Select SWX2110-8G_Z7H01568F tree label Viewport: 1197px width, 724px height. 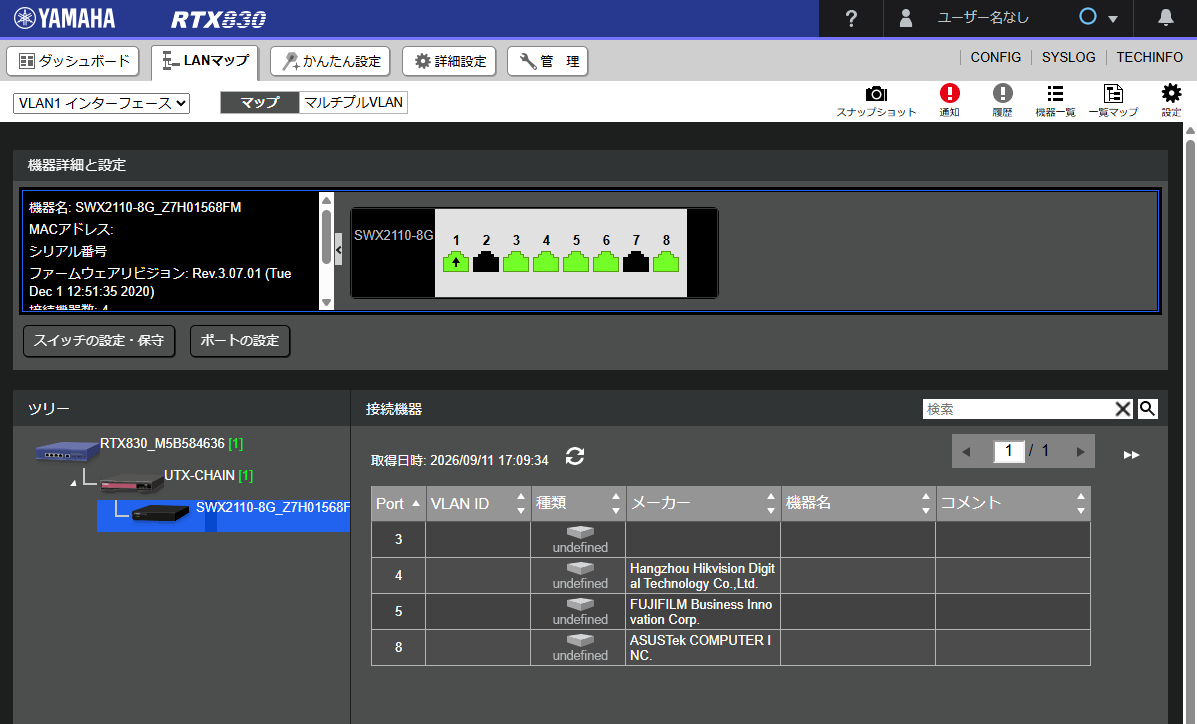pyautogui.click(x=273, y=507)
